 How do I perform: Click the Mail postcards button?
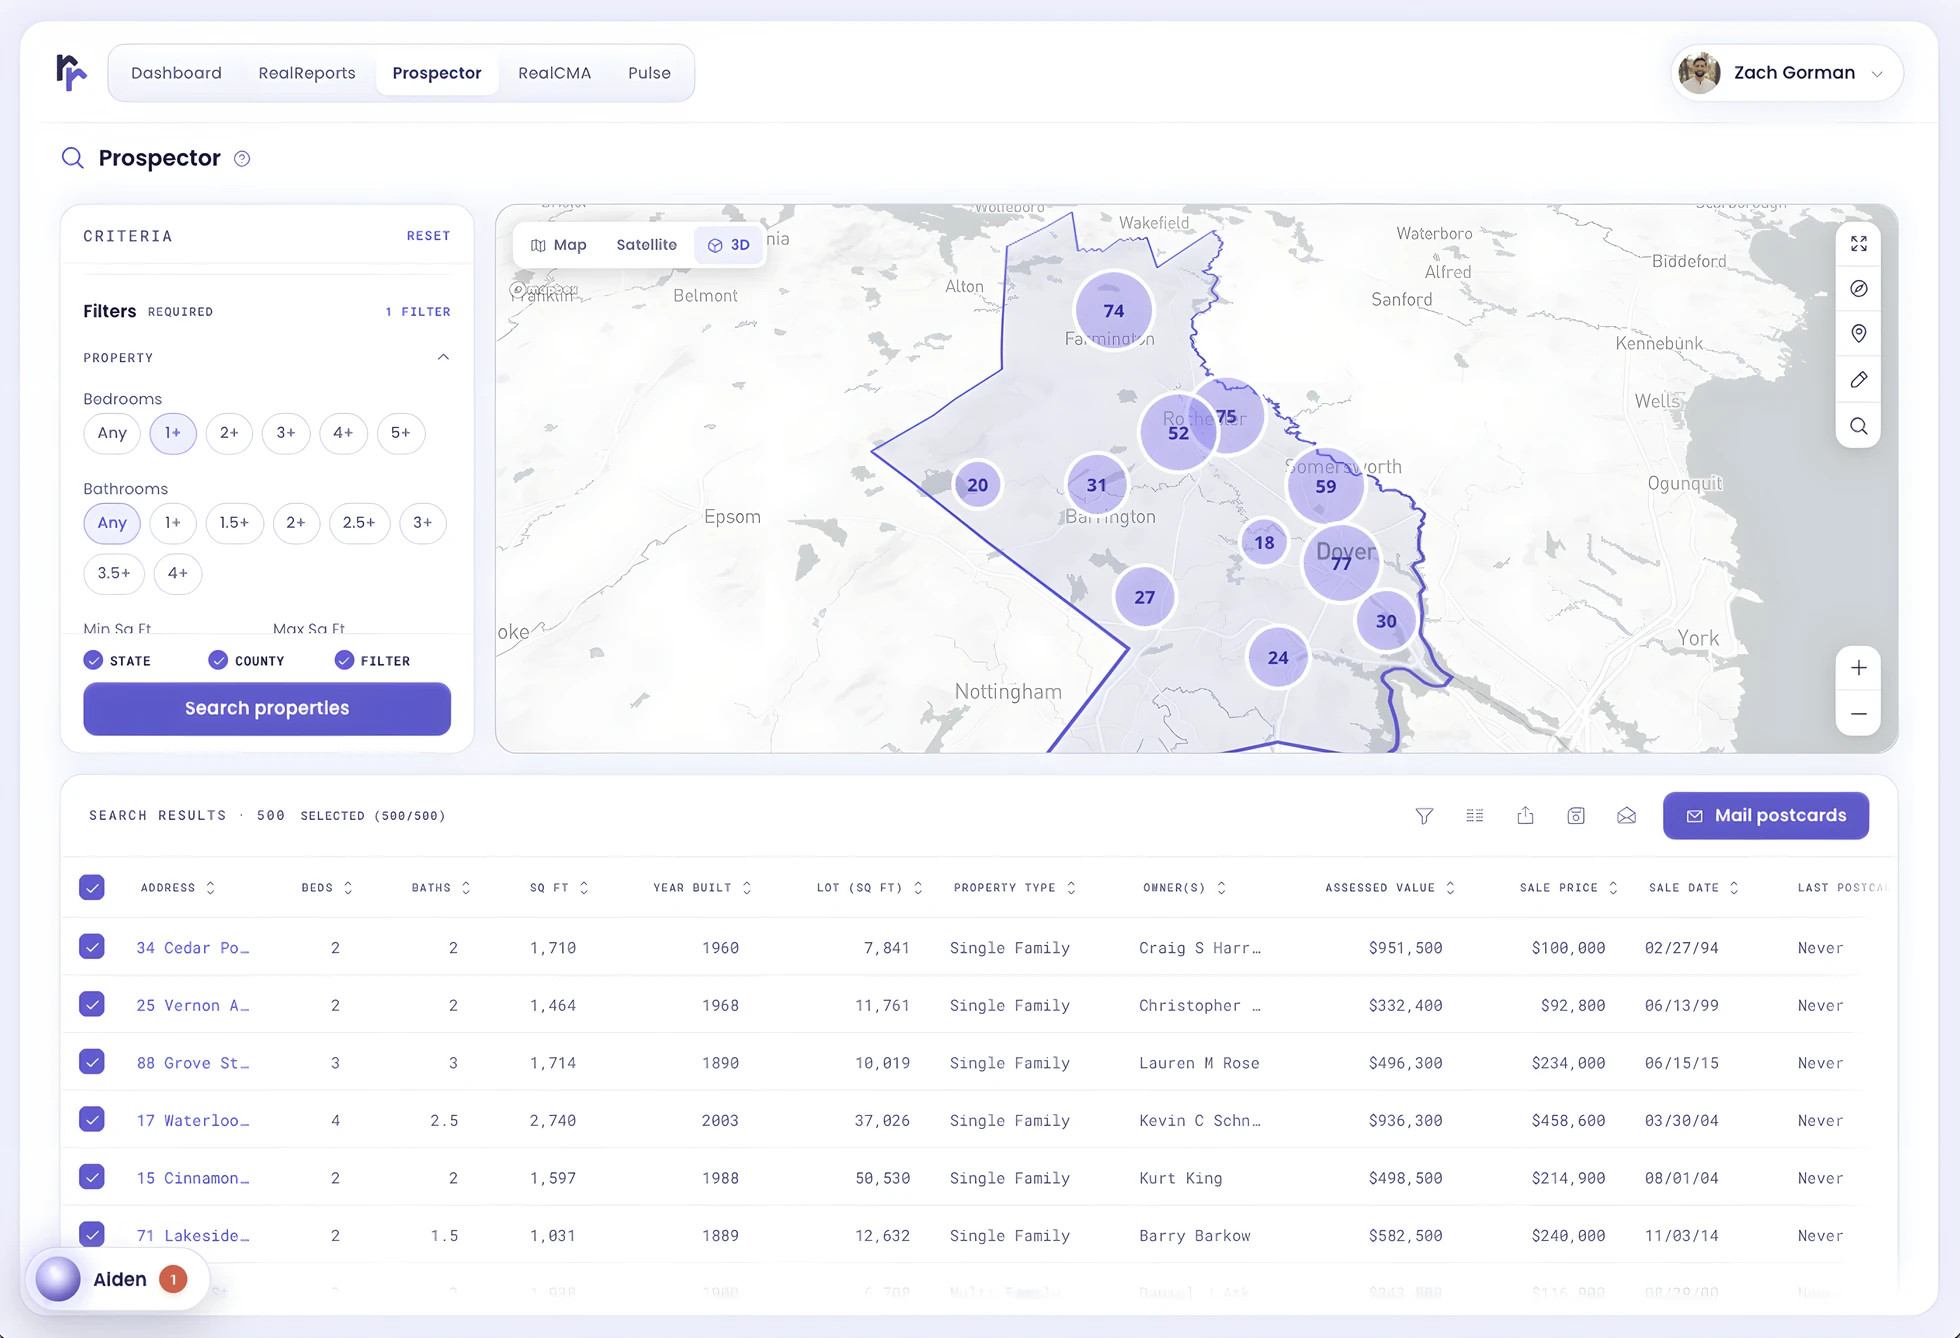point(1766,816)
